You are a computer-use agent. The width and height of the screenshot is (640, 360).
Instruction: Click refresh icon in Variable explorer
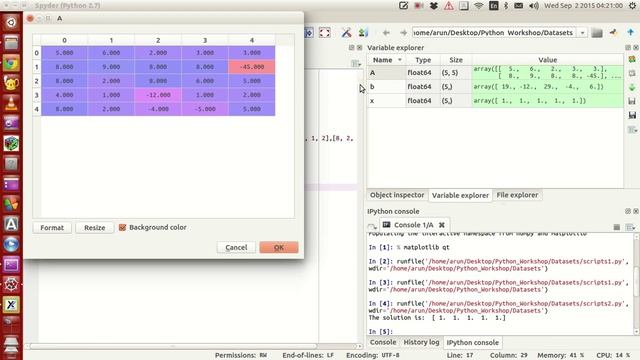[632, 60]
